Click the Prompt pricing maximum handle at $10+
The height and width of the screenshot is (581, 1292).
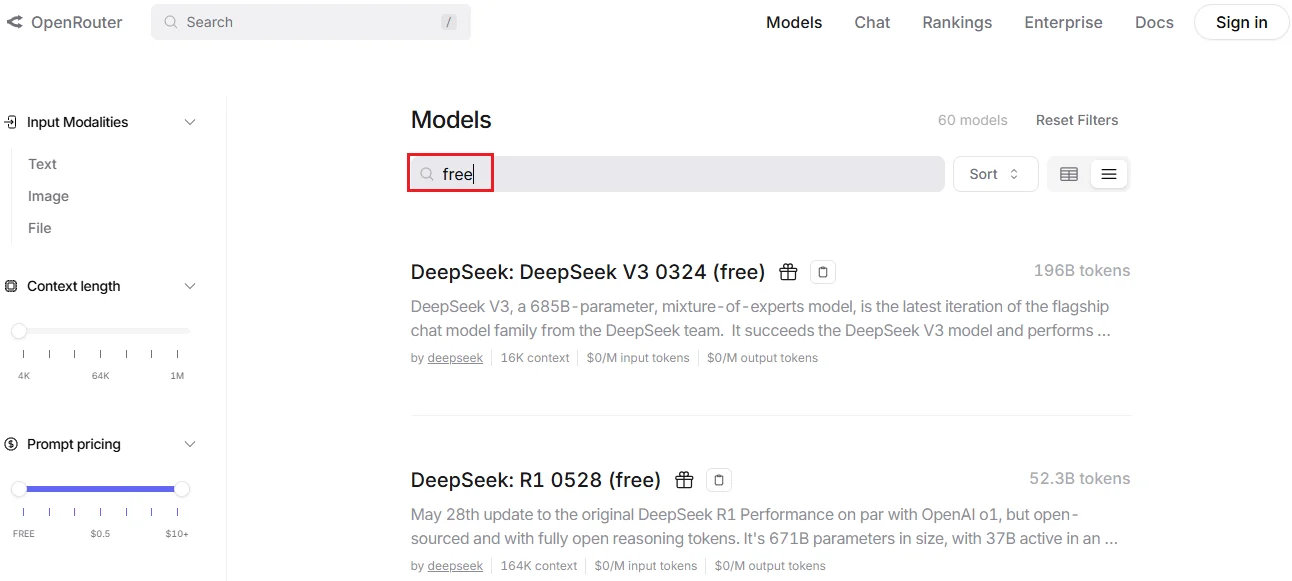[181, 489]
